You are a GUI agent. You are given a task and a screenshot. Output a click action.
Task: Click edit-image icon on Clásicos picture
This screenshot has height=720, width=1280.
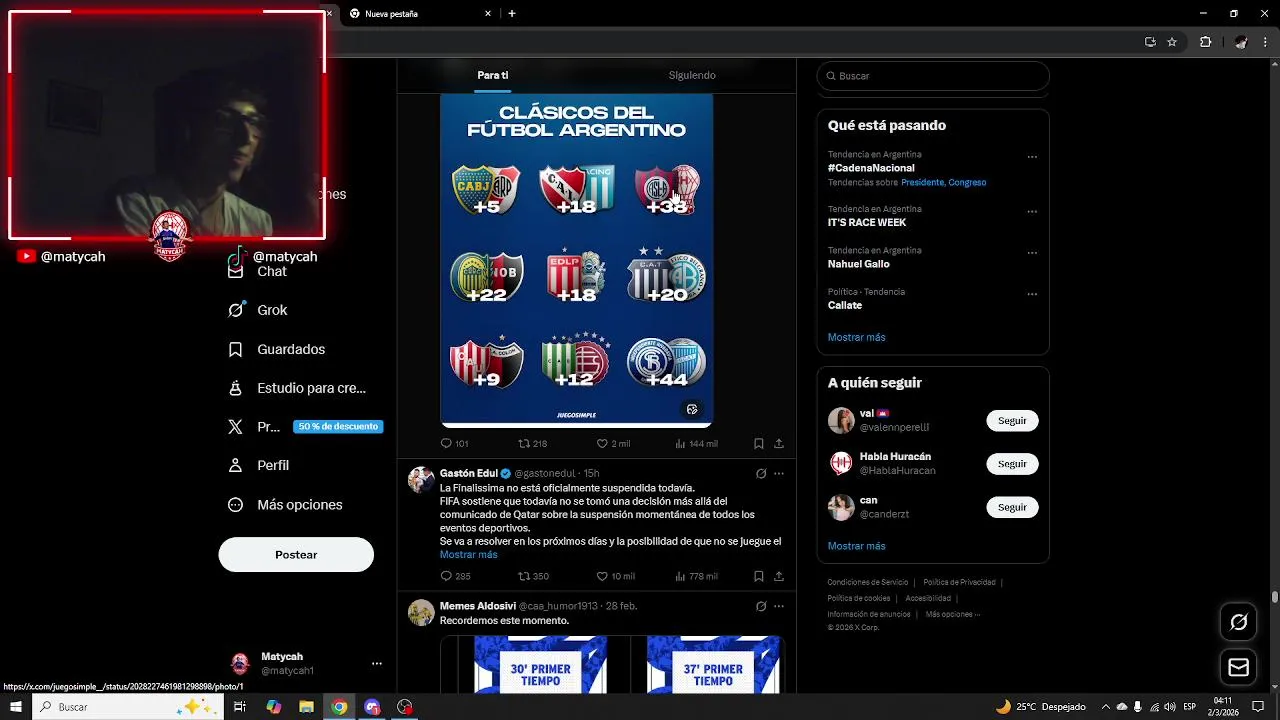pos(692,409)
